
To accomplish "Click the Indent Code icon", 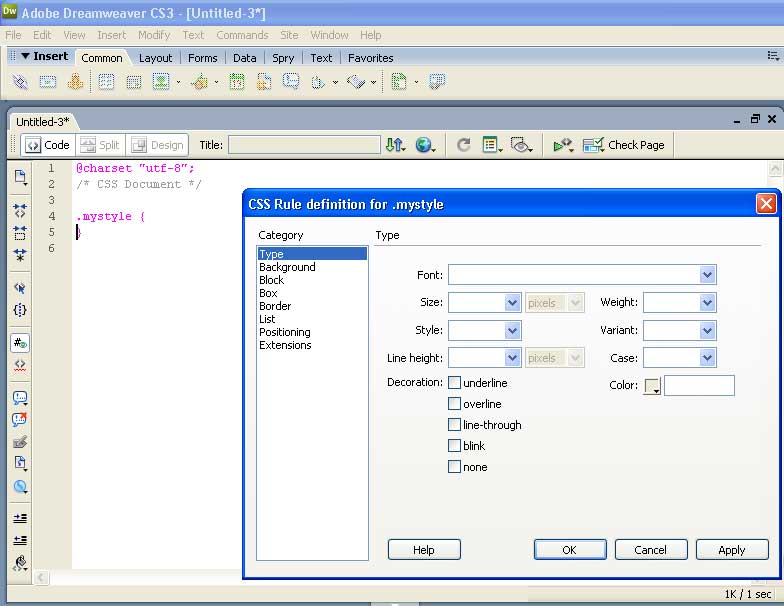I will pos(20,518).
